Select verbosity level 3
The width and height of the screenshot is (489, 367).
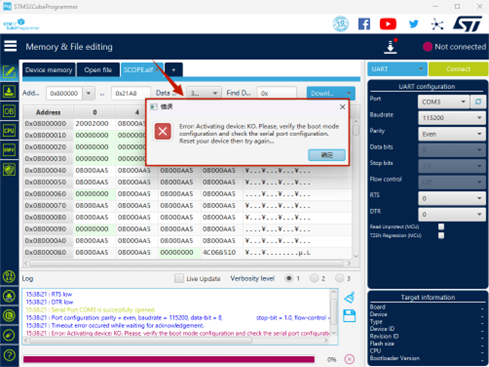pos(339,278)
